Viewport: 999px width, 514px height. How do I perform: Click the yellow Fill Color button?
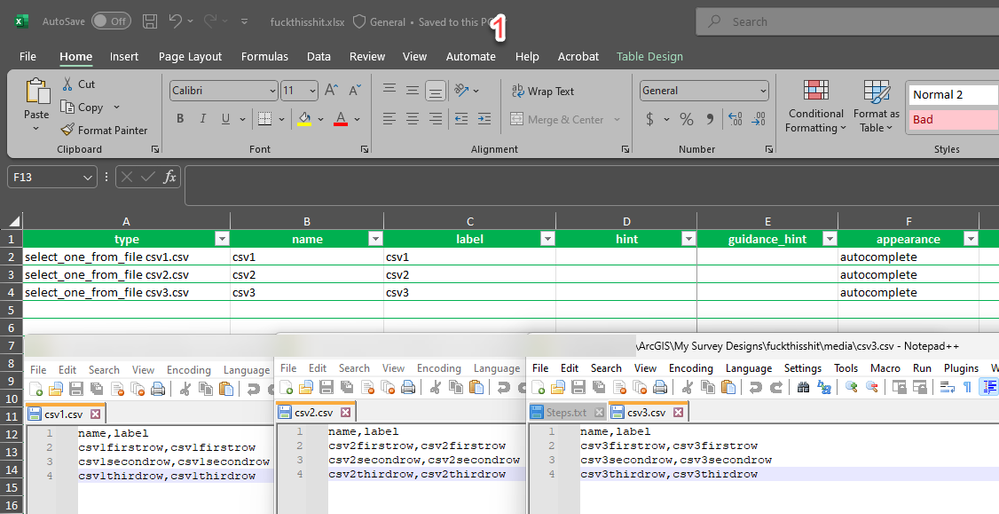click(305, 118)
